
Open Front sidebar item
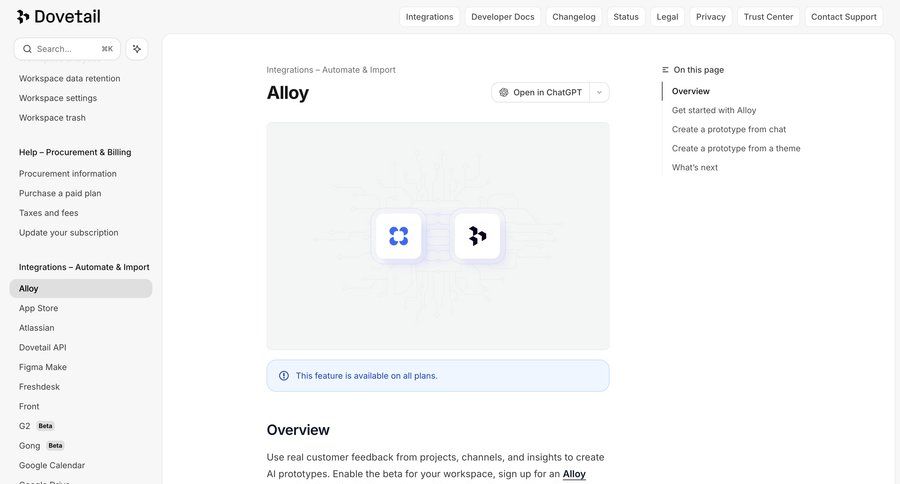click(x=29, y=406)
